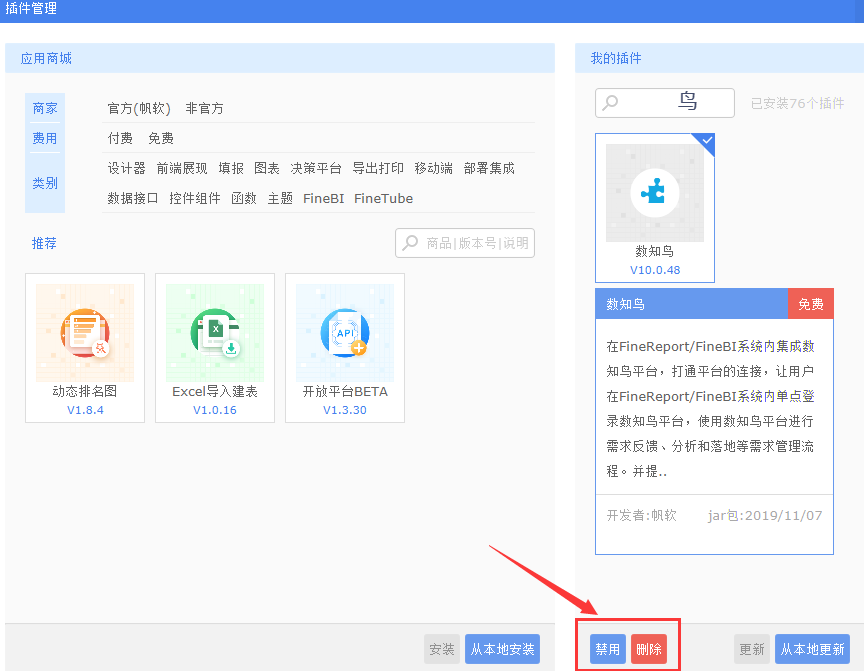
Task: Select the FineTube category
Action: (x=384, y=198)
